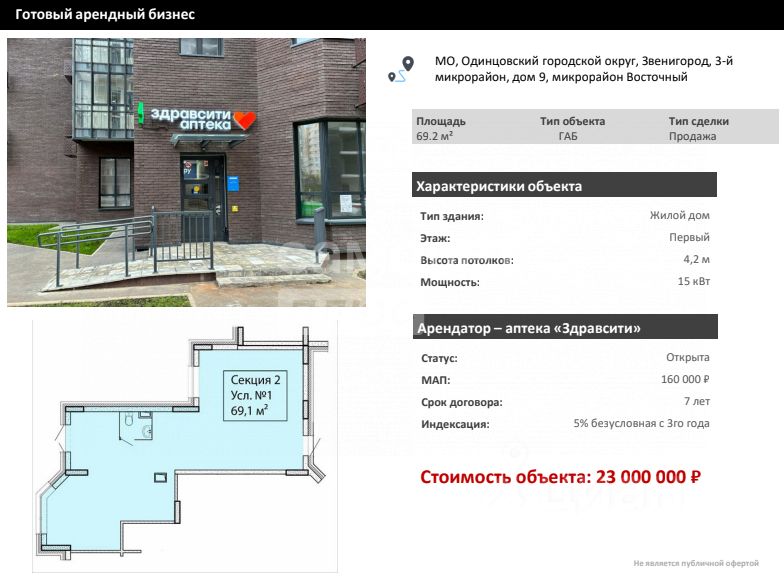Click the value 'Продажа'
The width and height of the screenshot is (784, 579).
click(x=692, y=136)
